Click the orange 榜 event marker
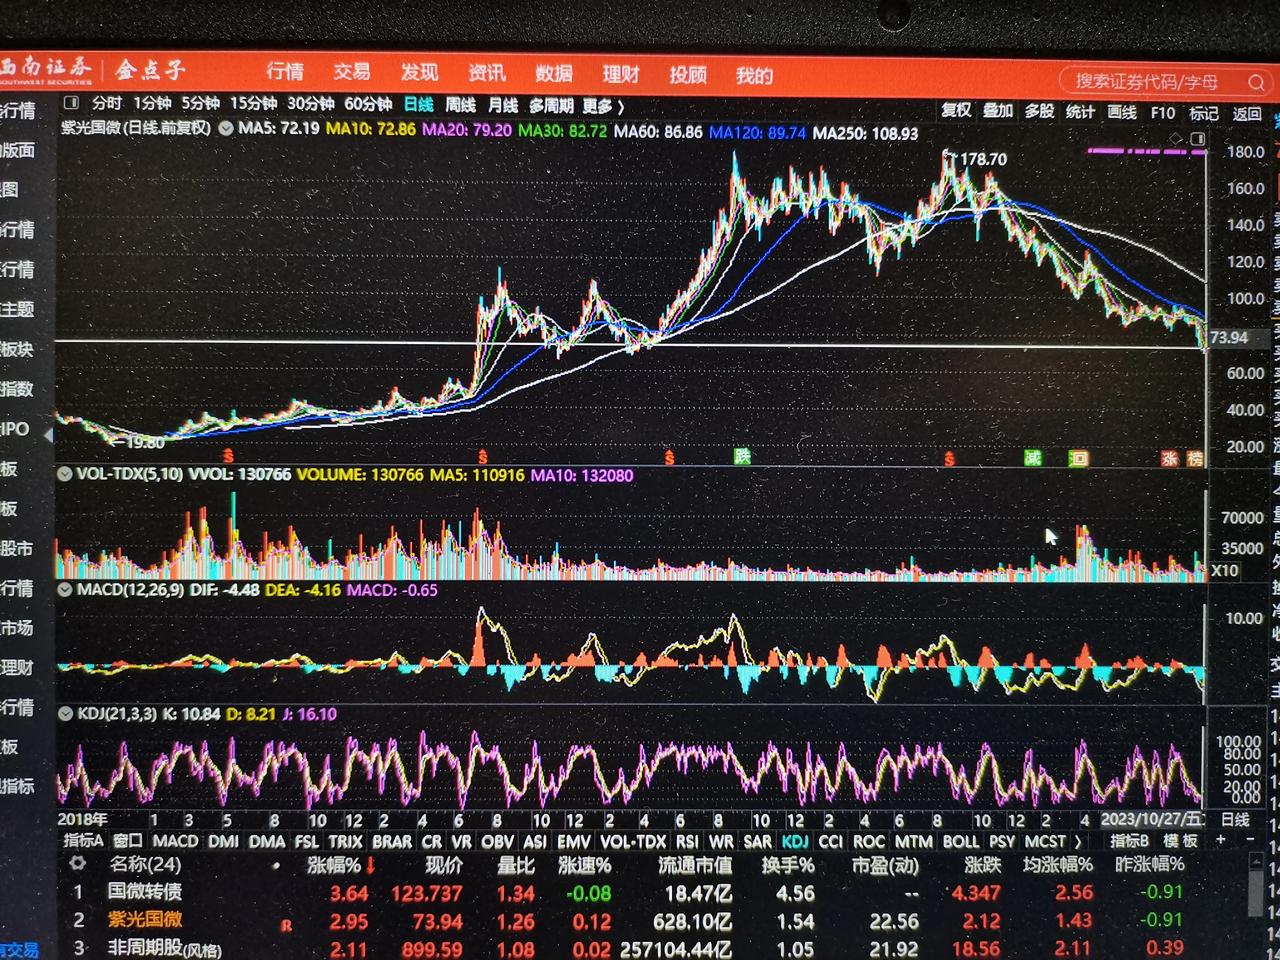The width and height of the screenshot is (1280, 960). [x=1195, y=458]
